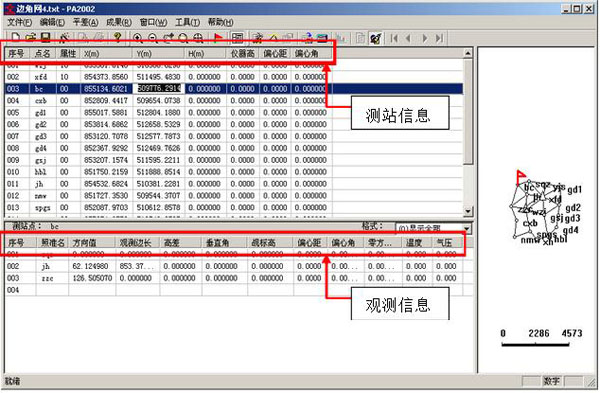Click the yellow triangle toolbar icon
Screen dimensions: 600x393
click(273, 38)
